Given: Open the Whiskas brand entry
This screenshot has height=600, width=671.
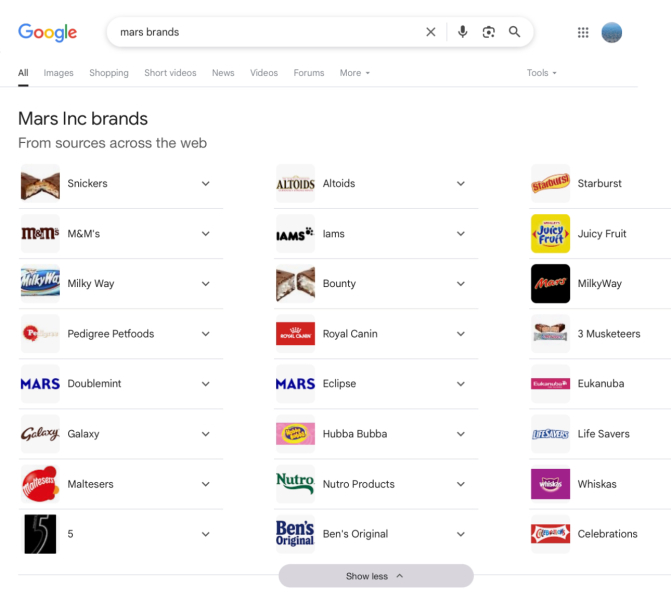Looking at the screenshot, I should [600, 484].
